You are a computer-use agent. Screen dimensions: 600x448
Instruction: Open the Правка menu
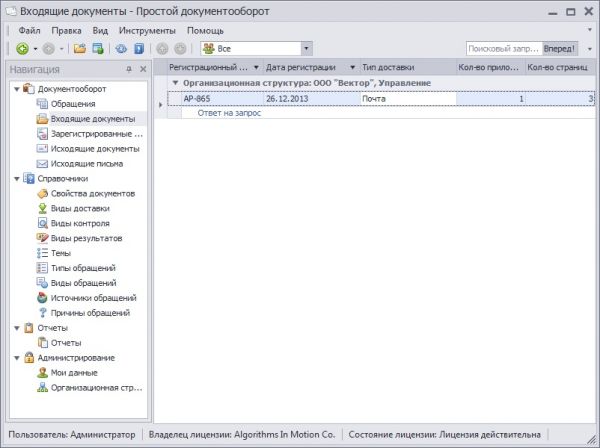point(66,30)
